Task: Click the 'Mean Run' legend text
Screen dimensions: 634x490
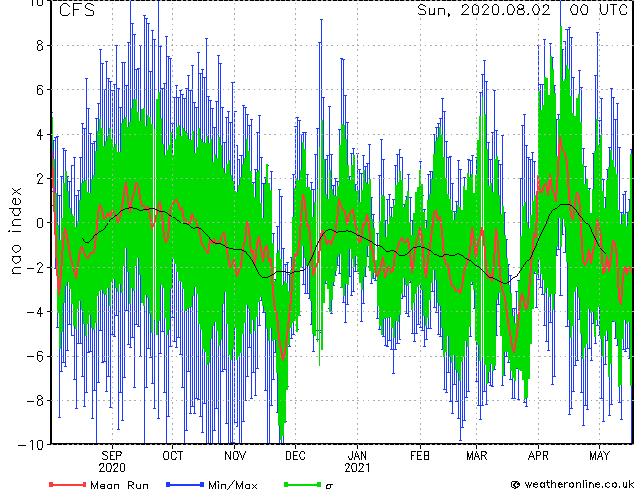Action: coord(119,485)
